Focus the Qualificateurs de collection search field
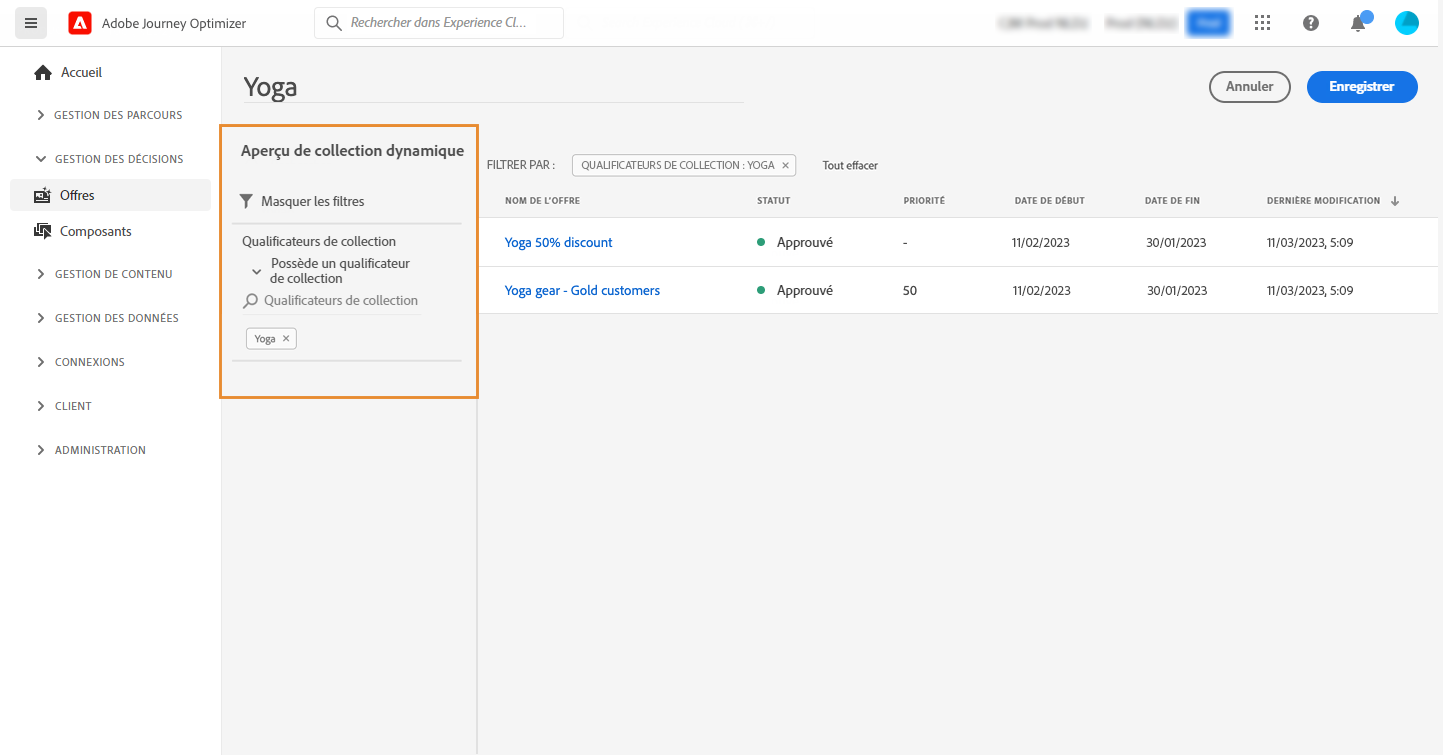Viewport: 1443px width, 755px height. pos(340,300)
